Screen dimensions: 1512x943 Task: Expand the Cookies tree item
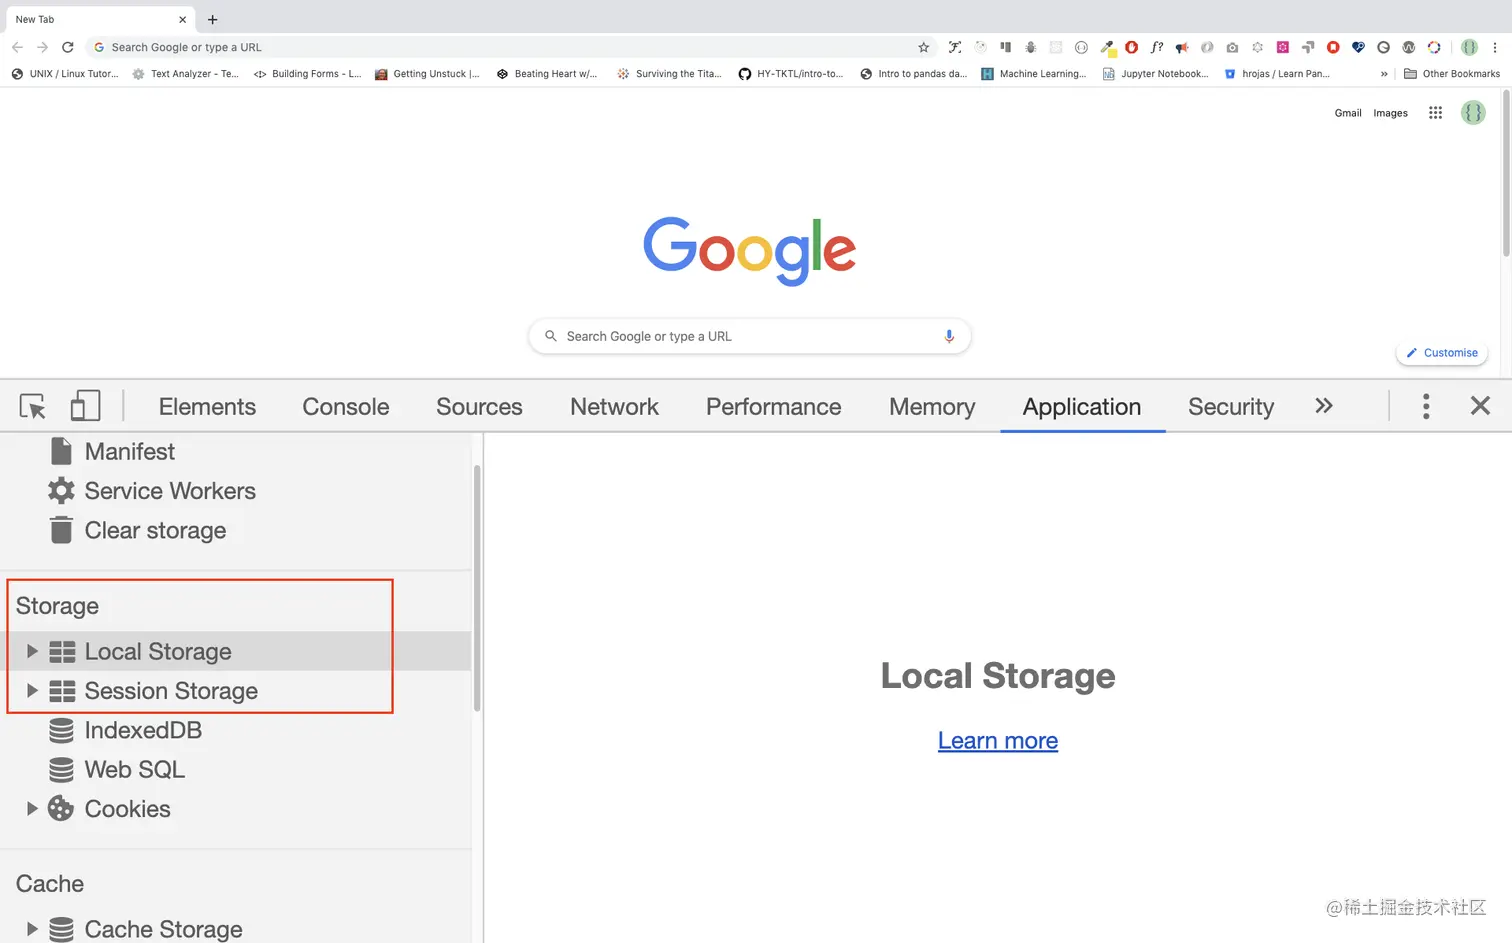click(30, 808)
